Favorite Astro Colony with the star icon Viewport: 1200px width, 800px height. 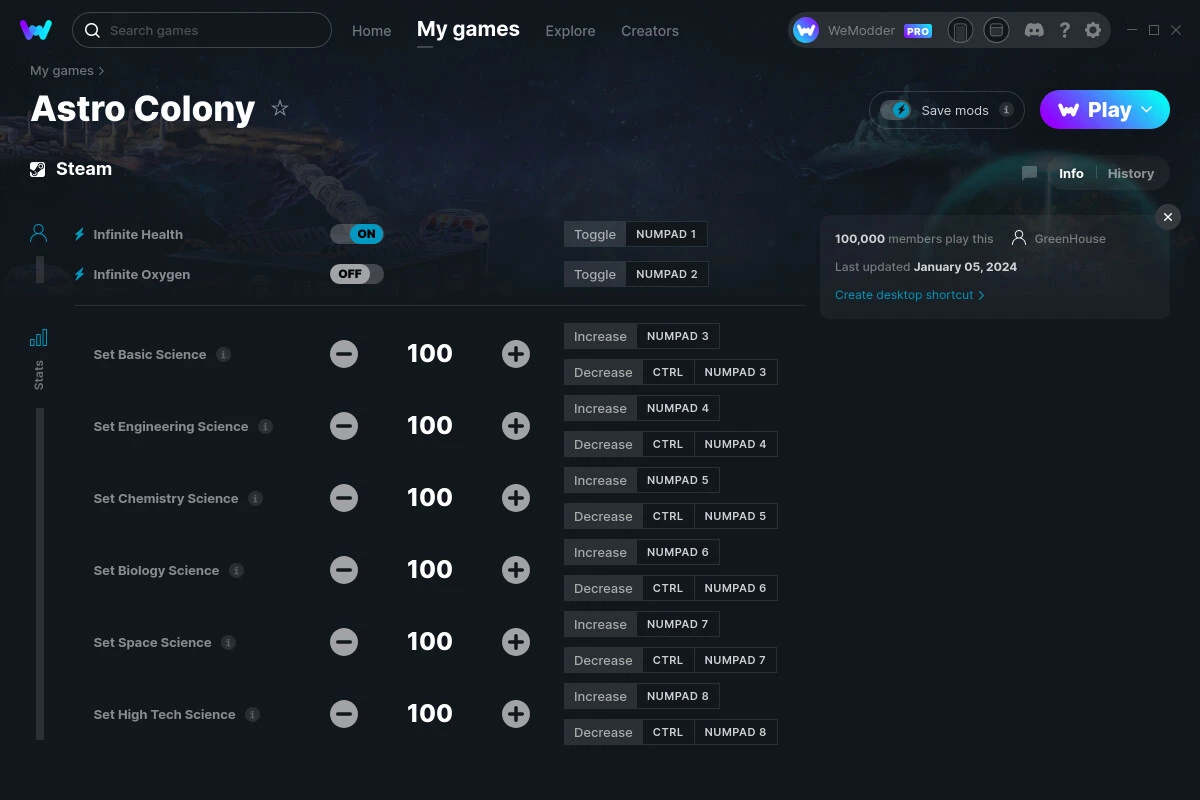click(280, 108)
